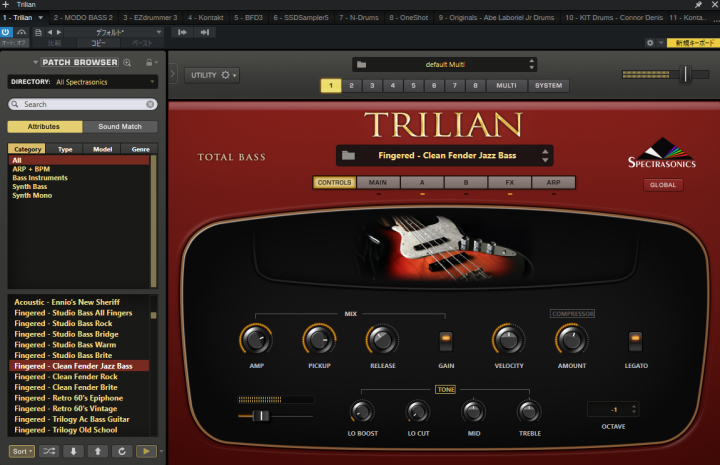Click the audition play button in browser
720x465 pixels.
pos(146,451)
